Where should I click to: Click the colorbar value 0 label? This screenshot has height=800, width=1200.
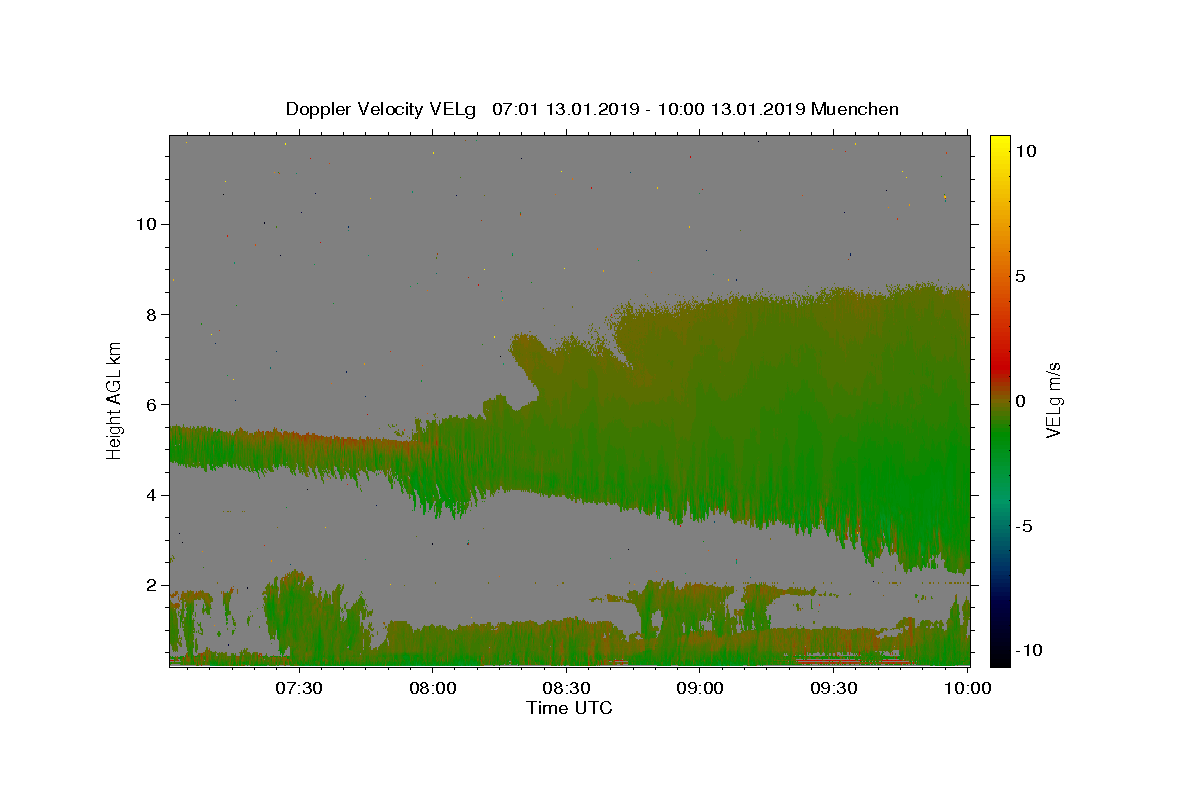click(1020, 401)
